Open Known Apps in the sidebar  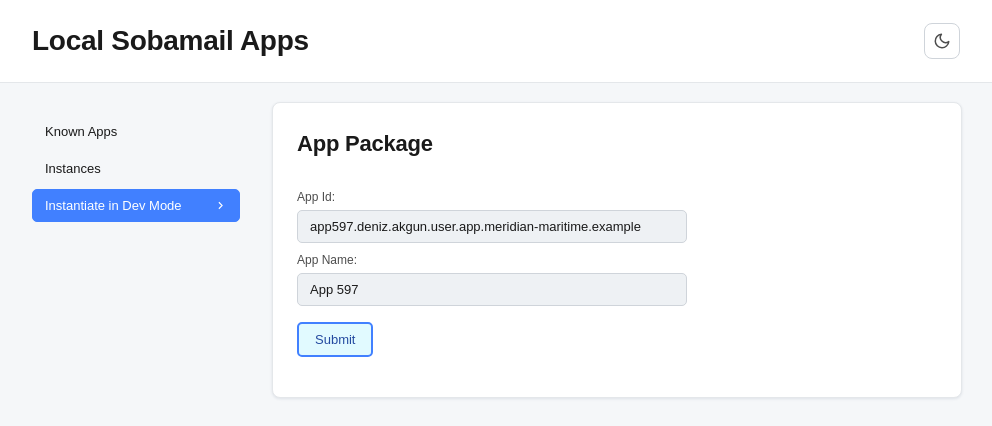pyautogui.click(x=136, y=132)
